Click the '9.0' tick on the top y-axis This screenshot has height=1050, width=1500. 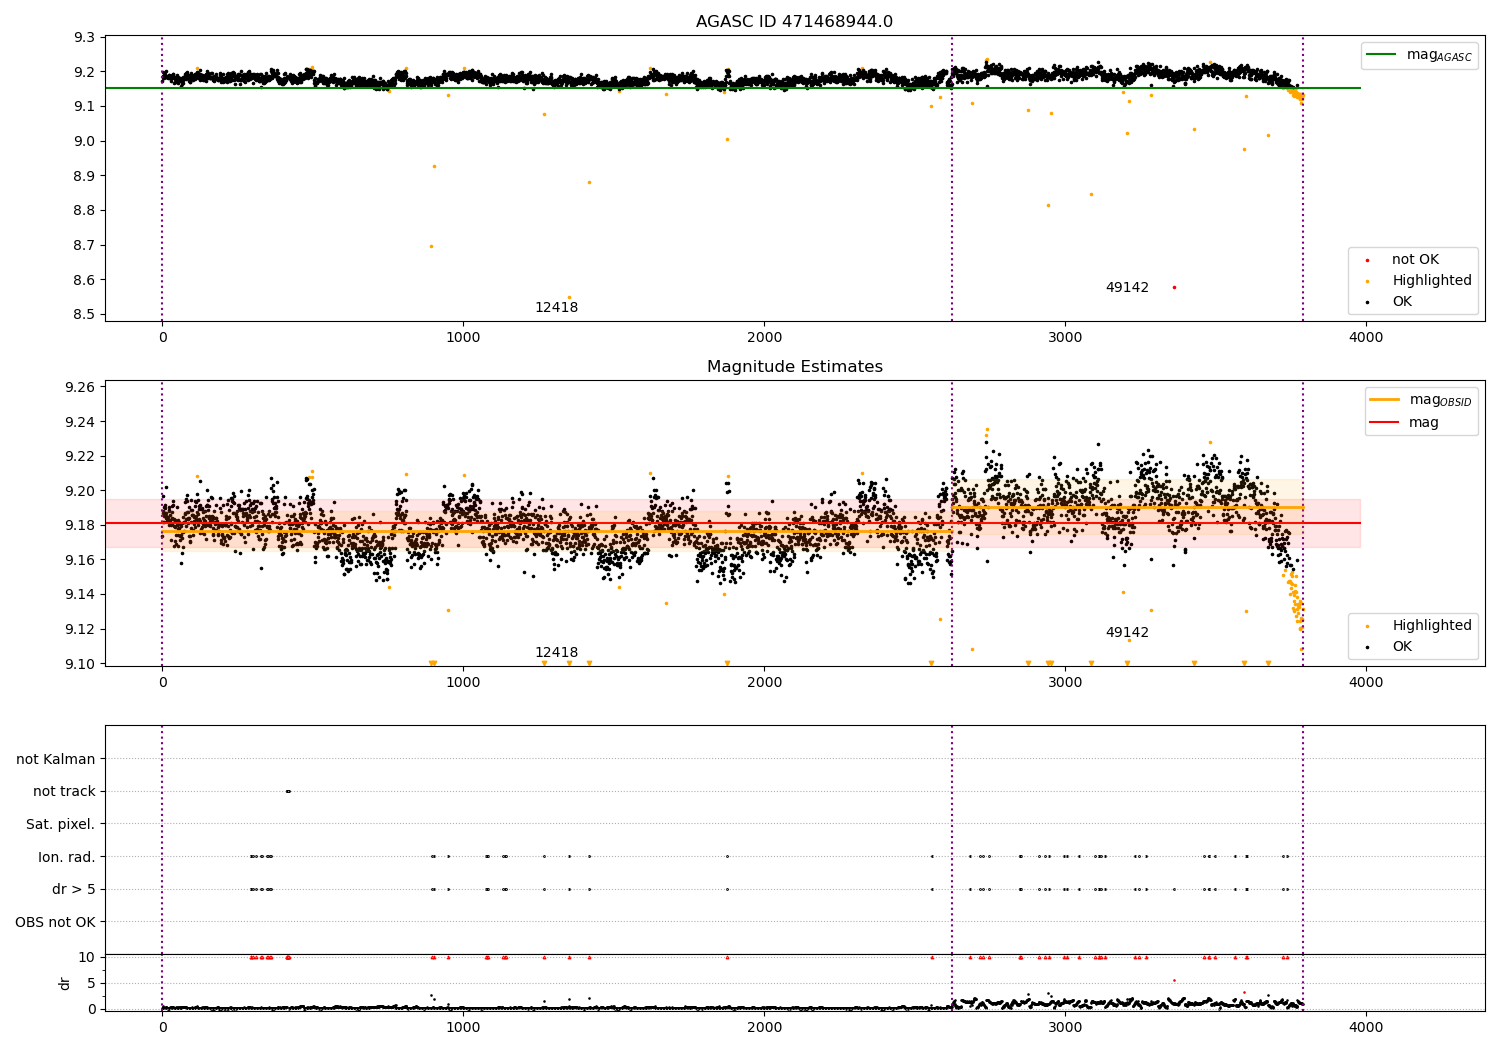[85, 141]
